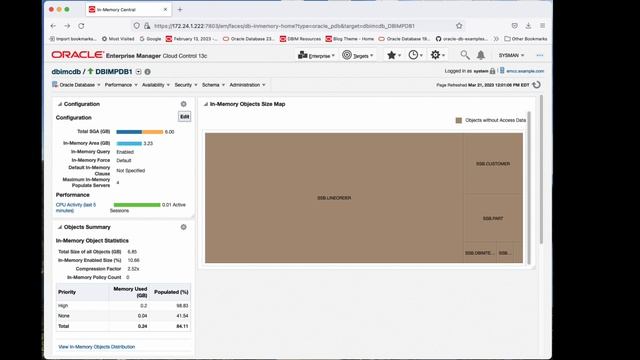
Task: Click the Populated (%) column header
Action: point(171,292)
